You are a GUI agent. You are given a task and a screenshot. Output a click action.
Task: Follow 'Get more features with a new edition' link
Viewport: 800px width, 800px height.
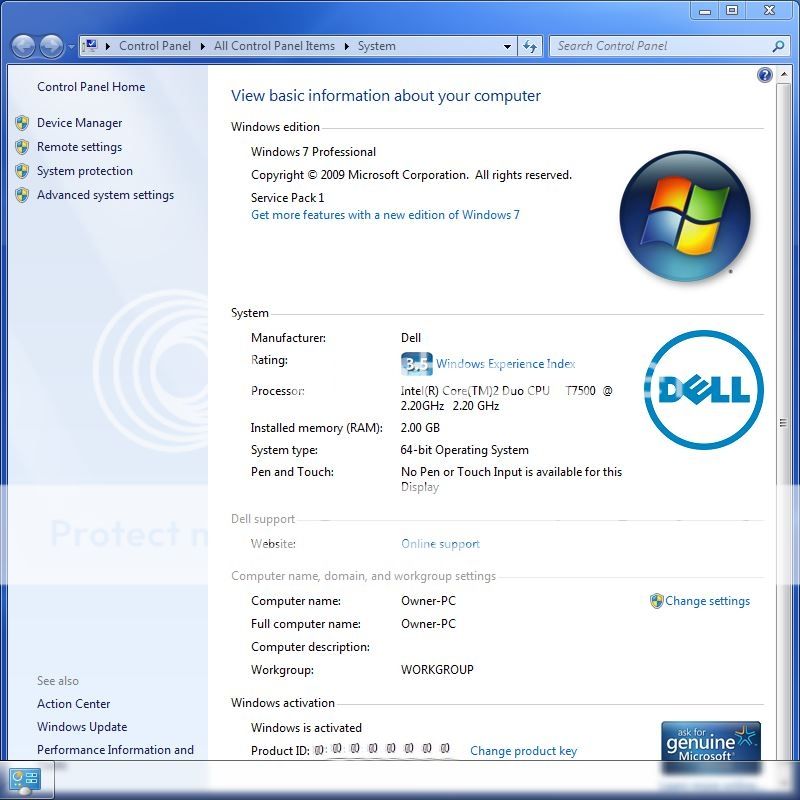[385, 215]
